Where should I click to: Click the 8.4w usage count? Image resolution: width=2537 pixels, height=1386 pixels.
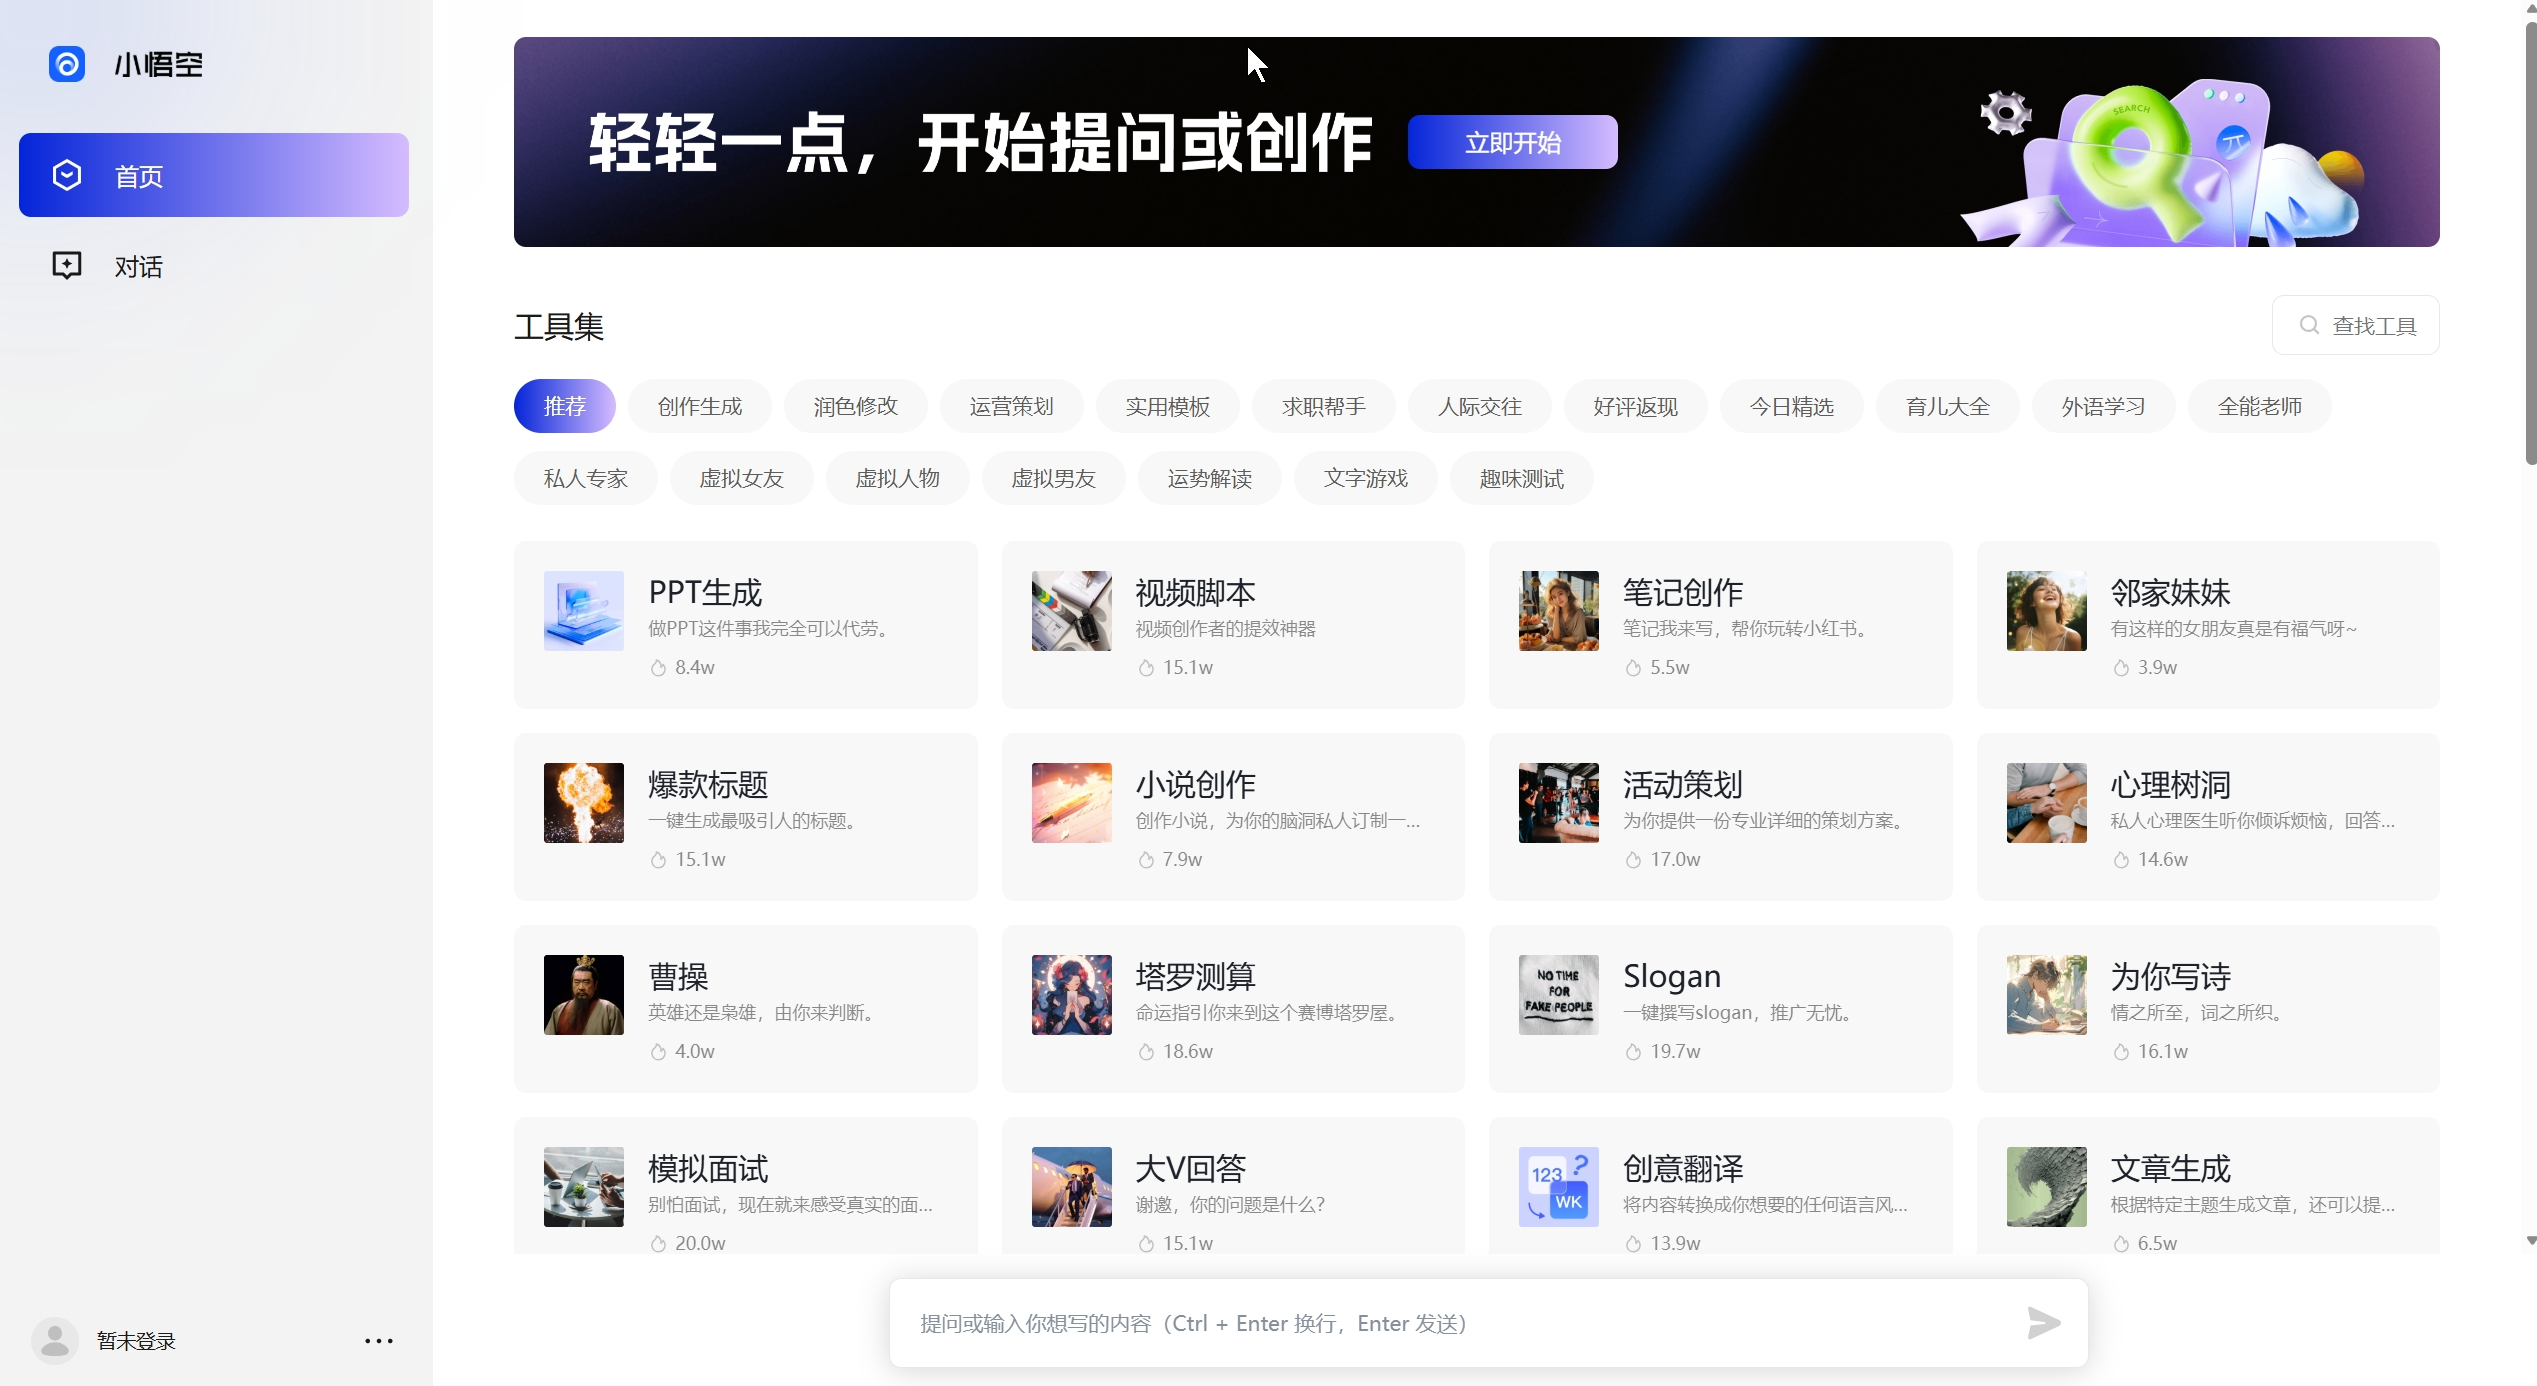[695, 667]
